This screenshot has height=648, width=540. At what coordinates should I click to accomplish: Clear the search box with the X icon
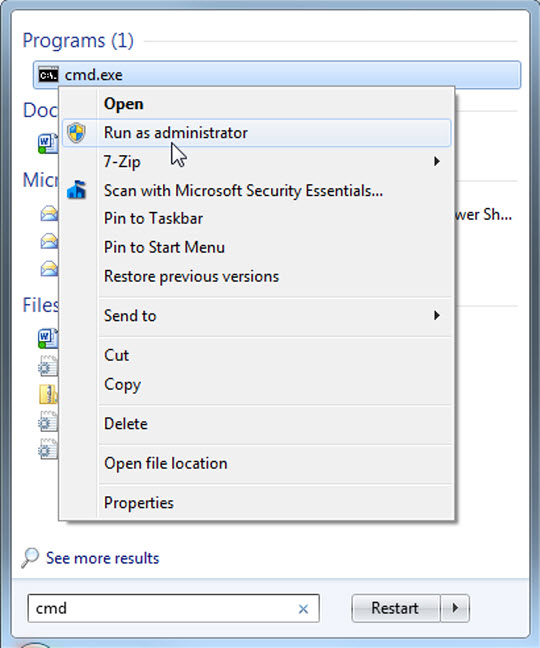(303, 609)
